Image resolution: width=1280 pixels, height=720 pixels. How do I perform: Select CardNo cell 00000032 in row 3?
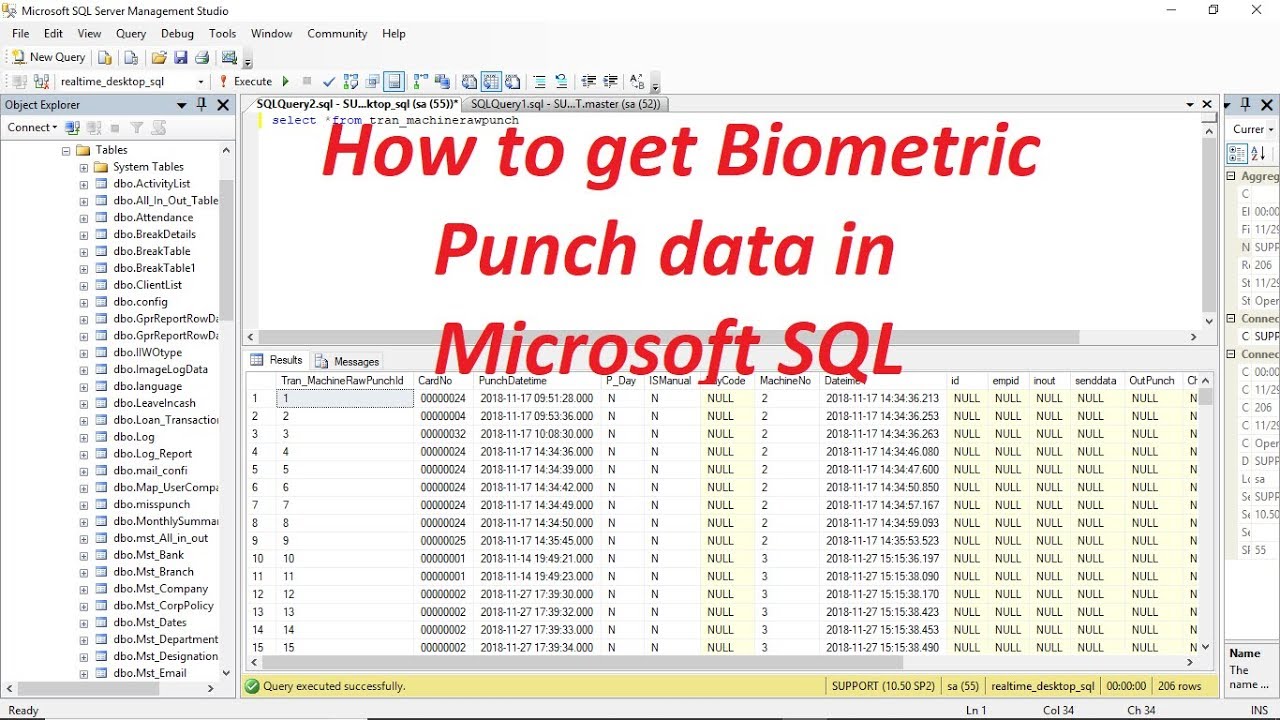click(x=443, y=434)
